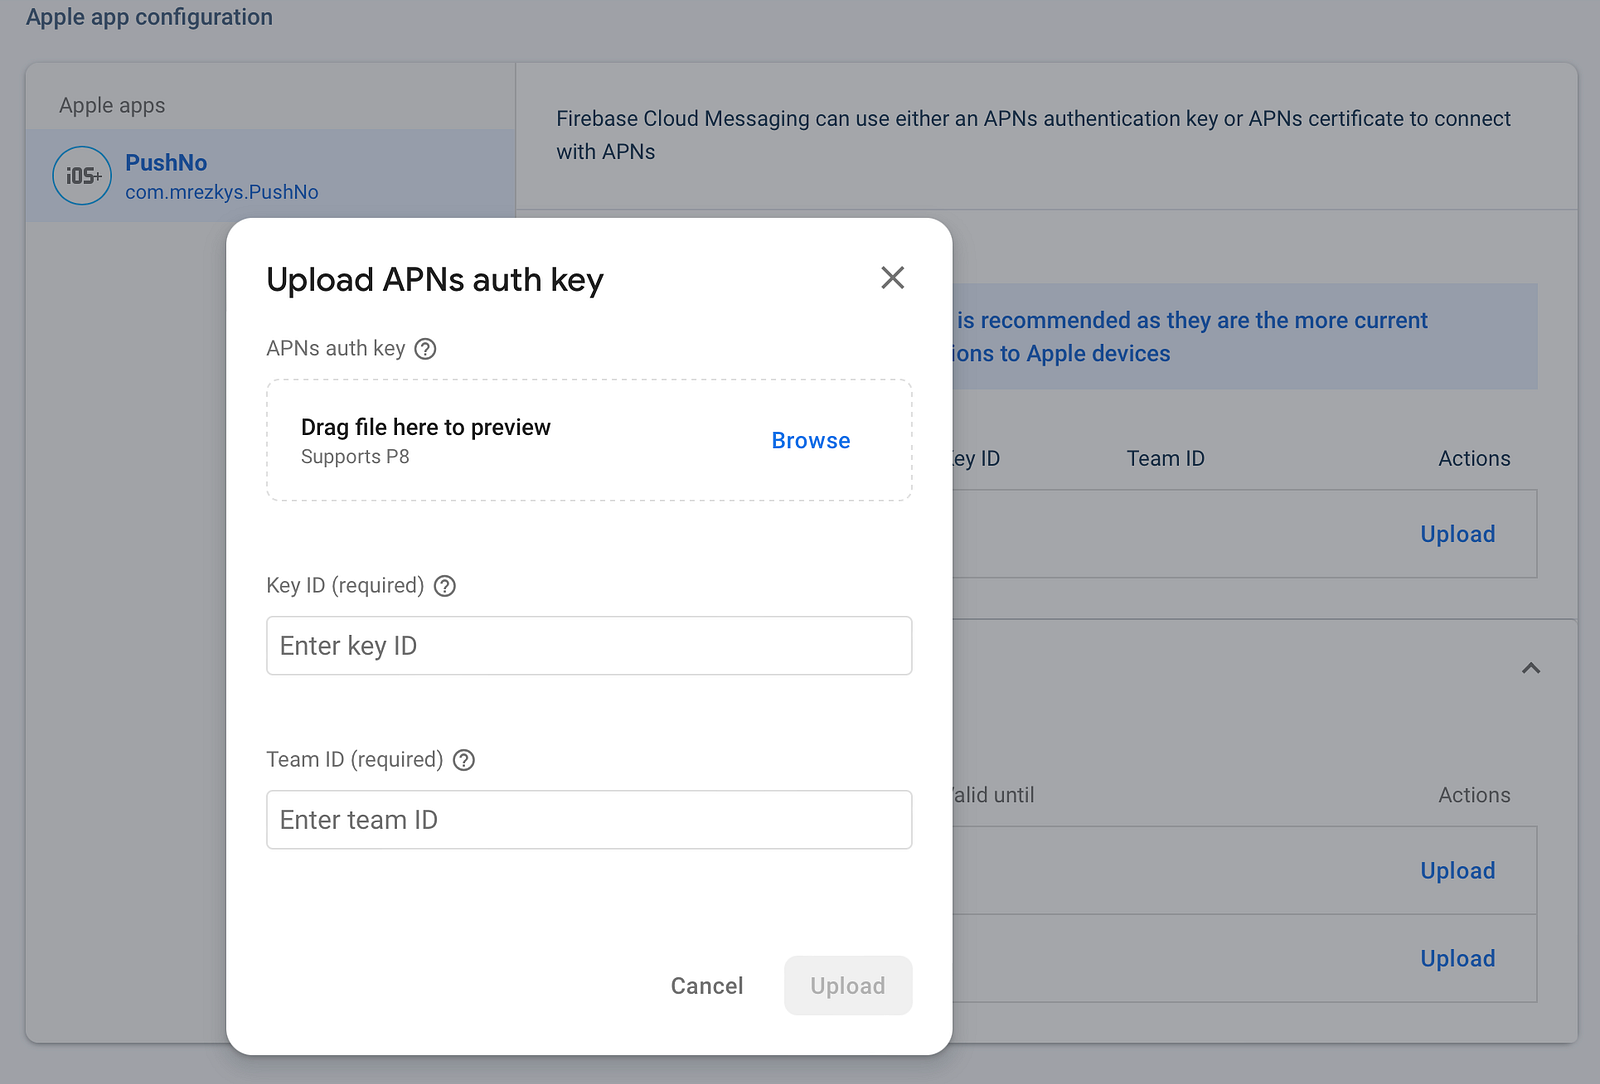The width and height of the screenshot is (1600, 1084).
Task: Show help for Team ID (required)
Action: [x=464, y=760]
